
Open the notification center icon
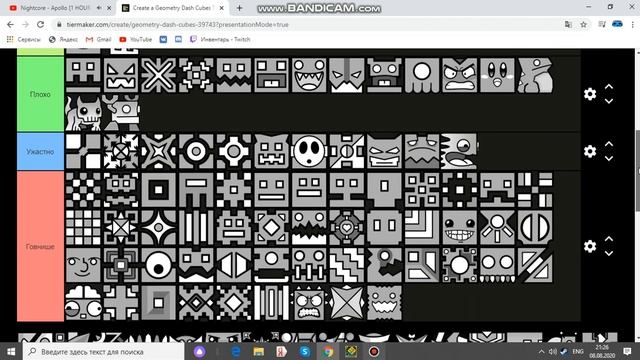pyautogui.click(x=627, y=351)
